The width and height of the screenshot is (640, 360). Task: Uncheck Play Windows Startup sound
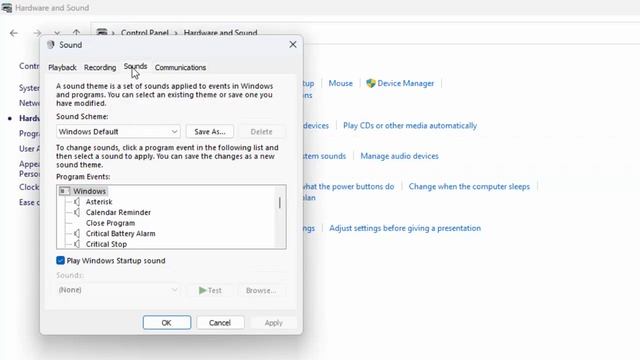60,260
